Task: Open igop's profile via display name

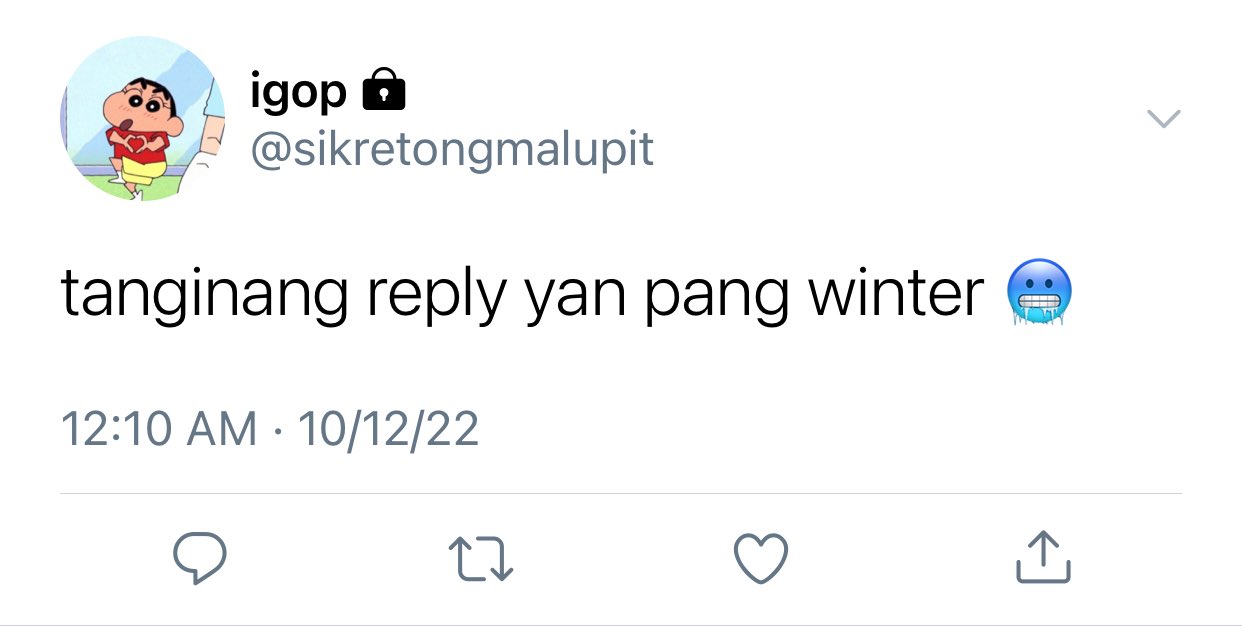Action: [x=299, y=93]
